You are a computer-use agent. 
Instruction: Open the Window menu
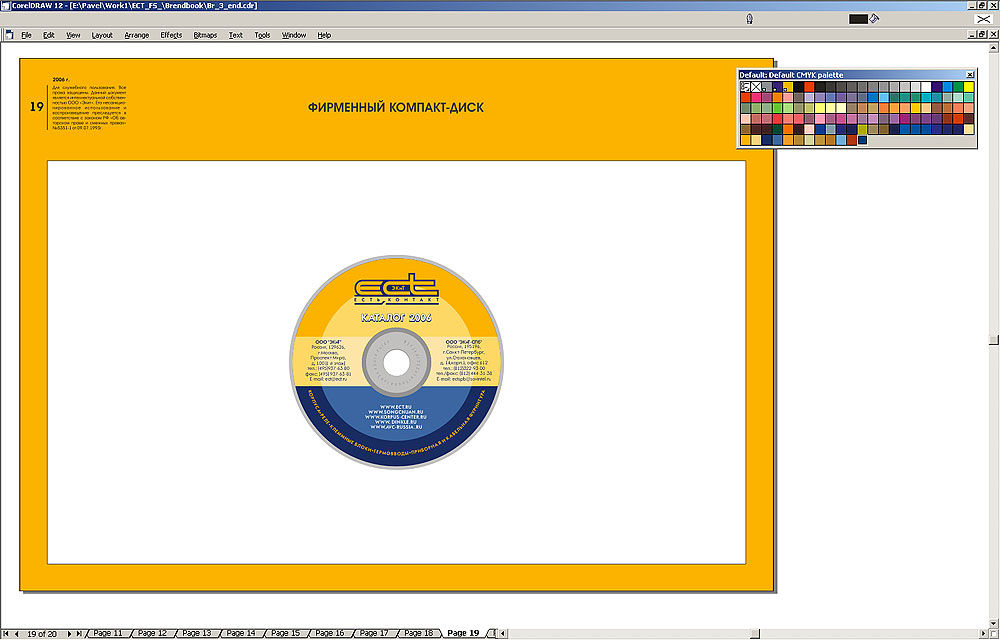click(x=294, y=35)
